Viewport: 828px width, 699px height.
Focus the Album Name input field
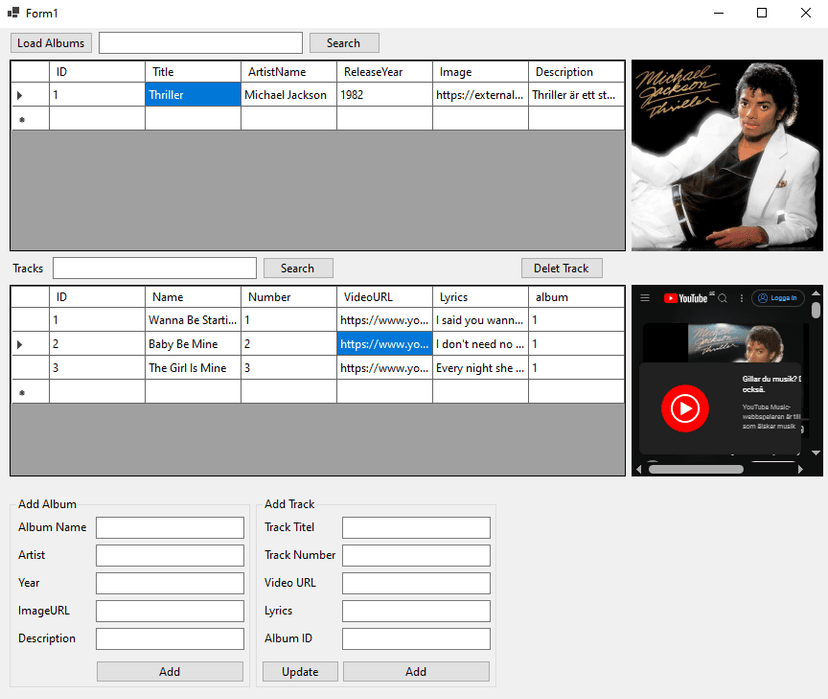(x=170, y=527)
